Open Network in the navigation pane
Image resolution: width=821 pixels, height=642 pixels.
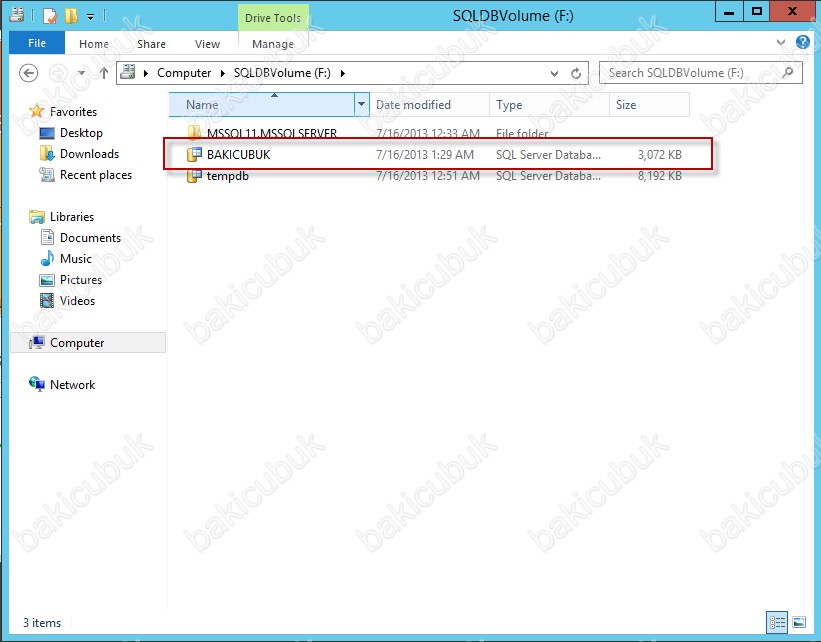pos(72,384)
